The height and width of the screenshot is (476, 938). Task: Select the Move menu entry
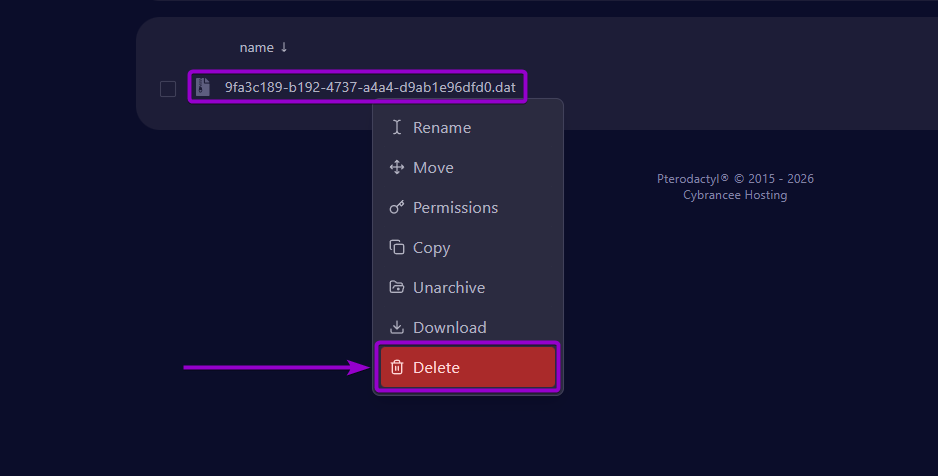(433, 168)
